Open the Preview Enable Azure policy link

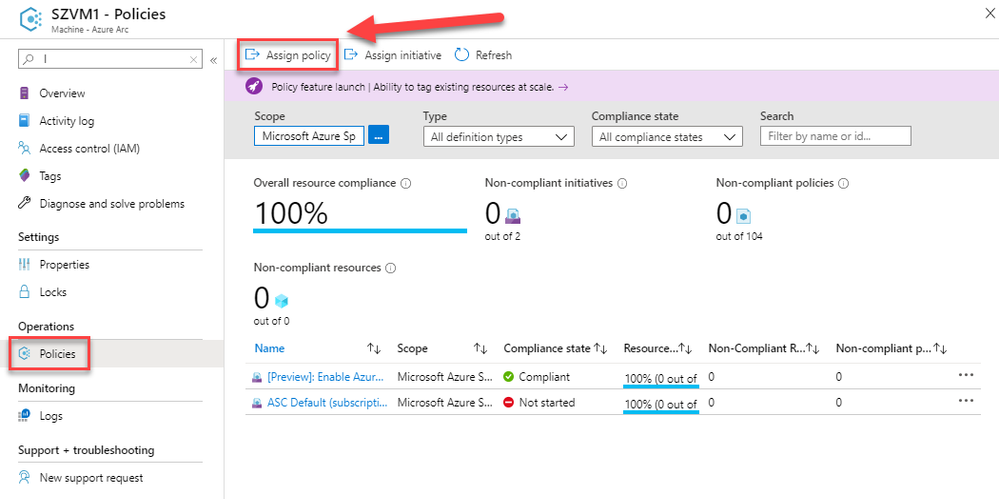(x=326, y=377)
